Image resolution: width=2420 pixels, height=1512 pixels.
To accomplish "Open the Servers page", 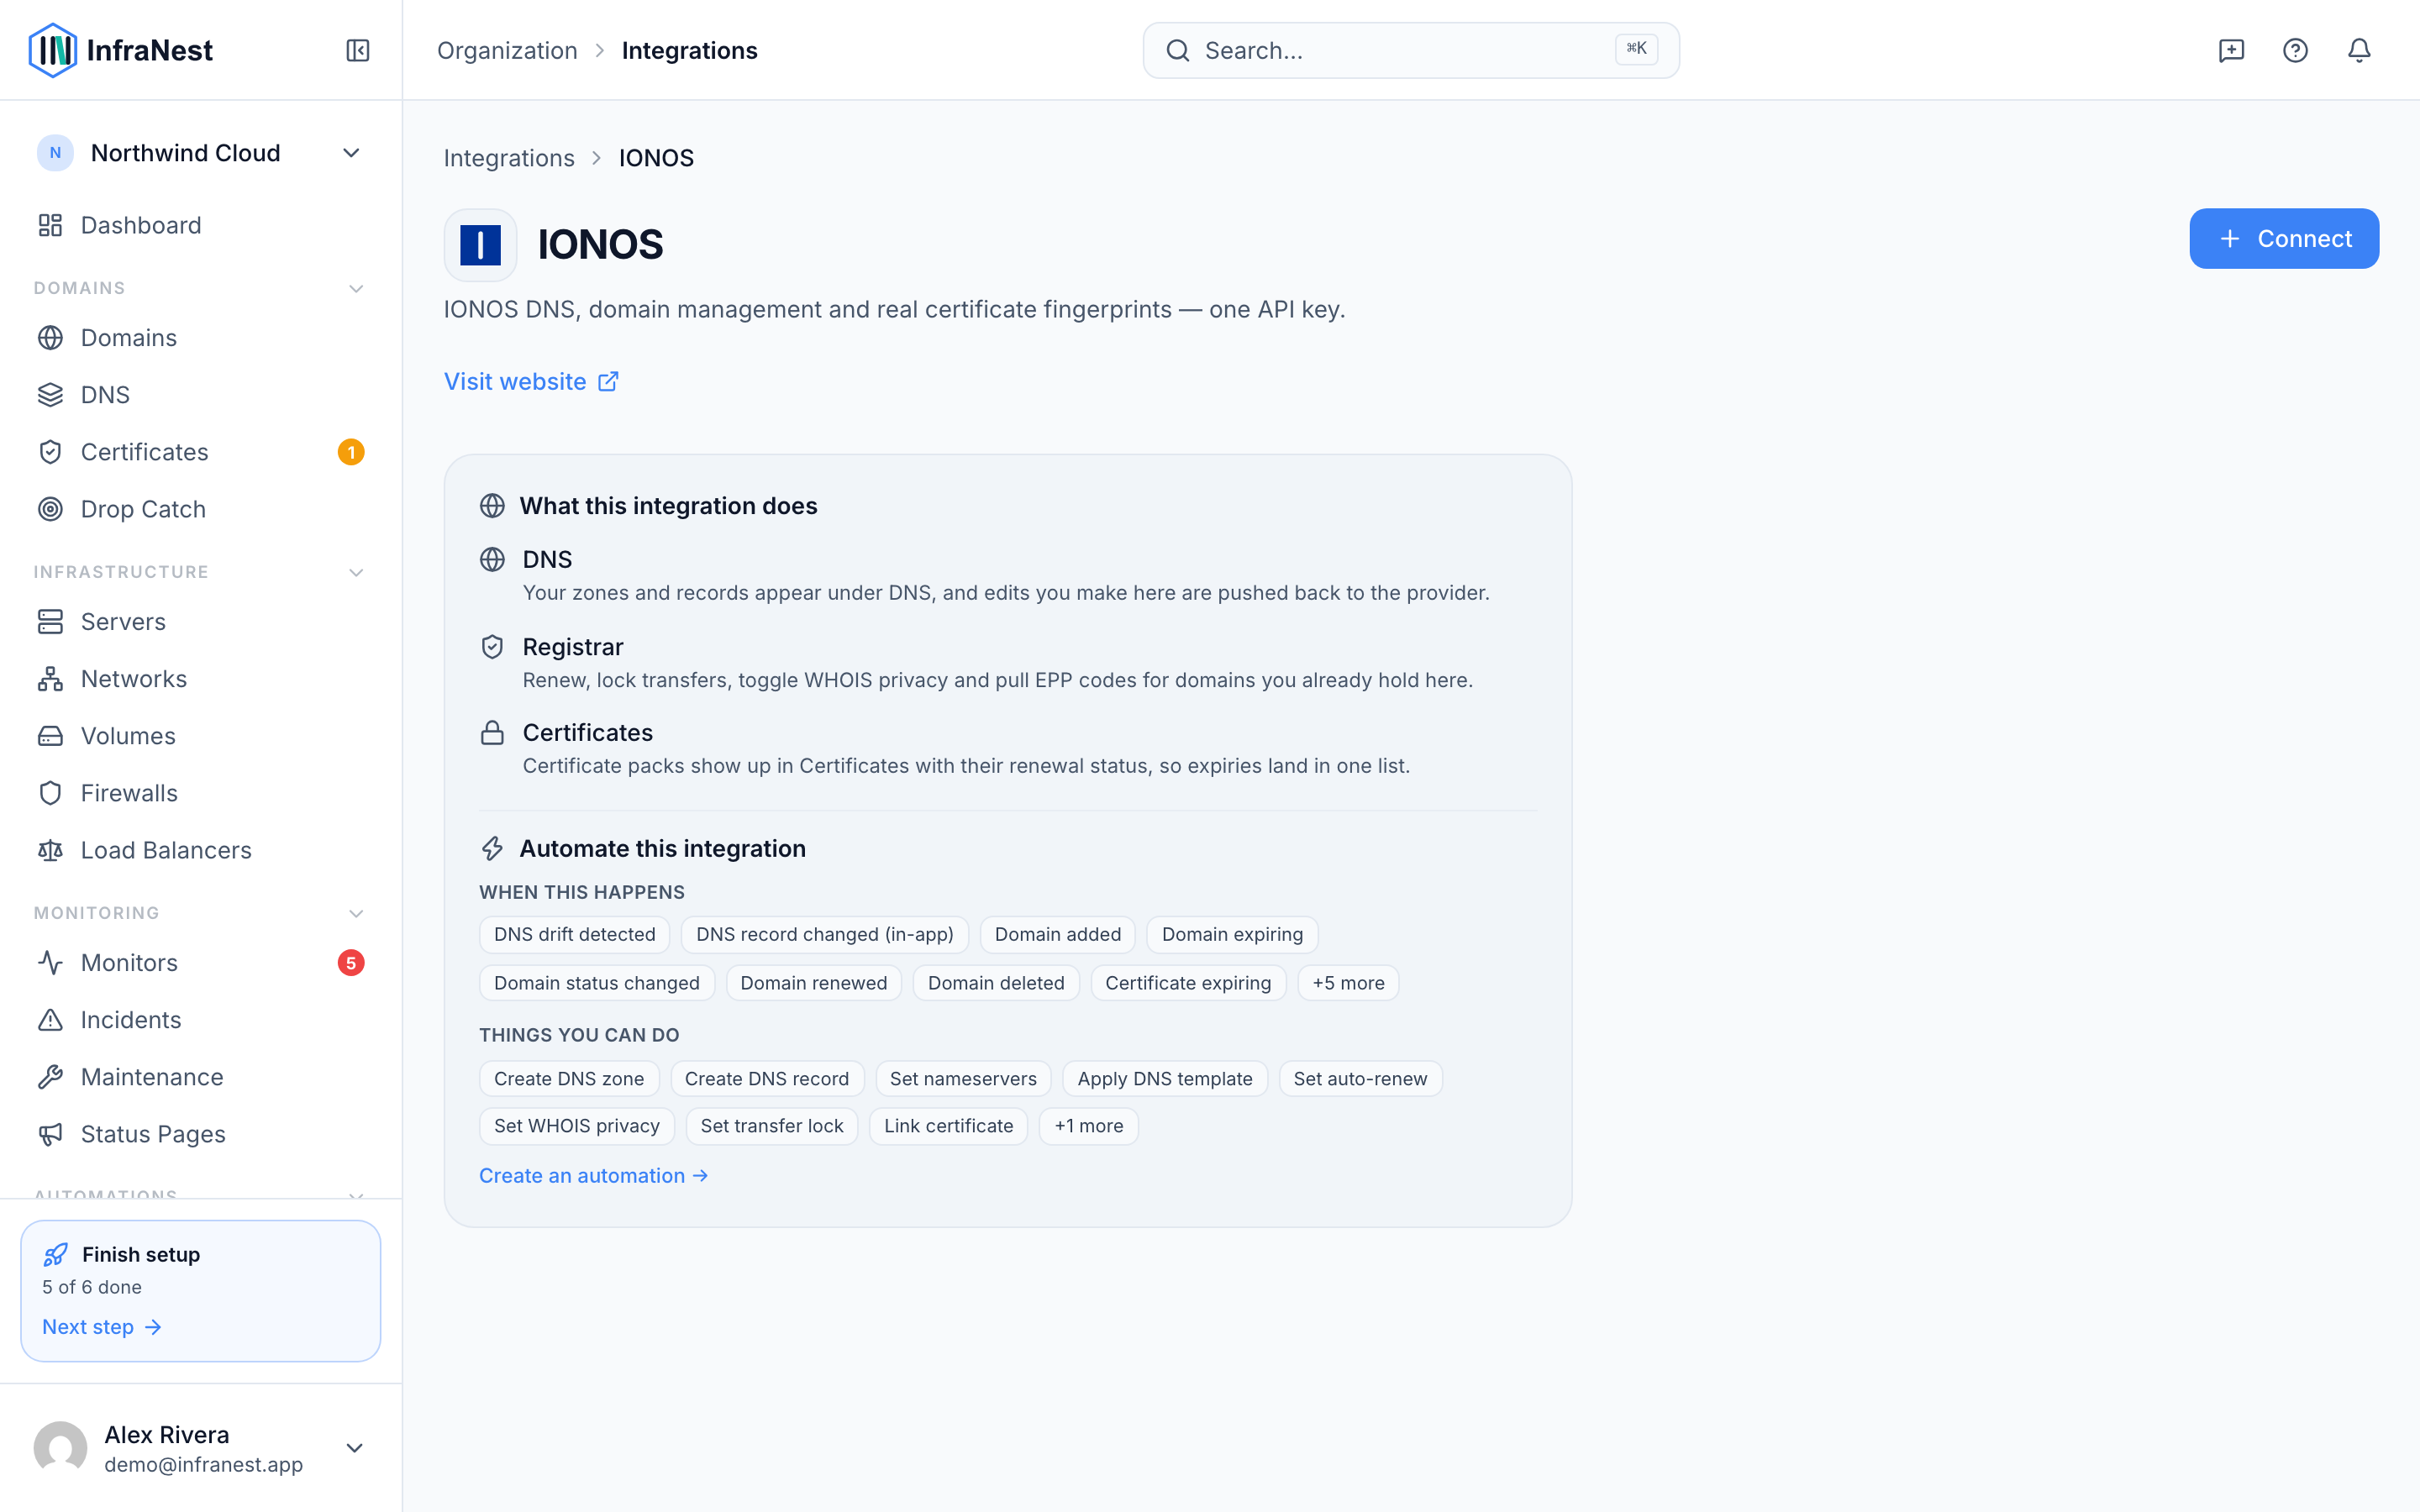I will tap(200, 622).
